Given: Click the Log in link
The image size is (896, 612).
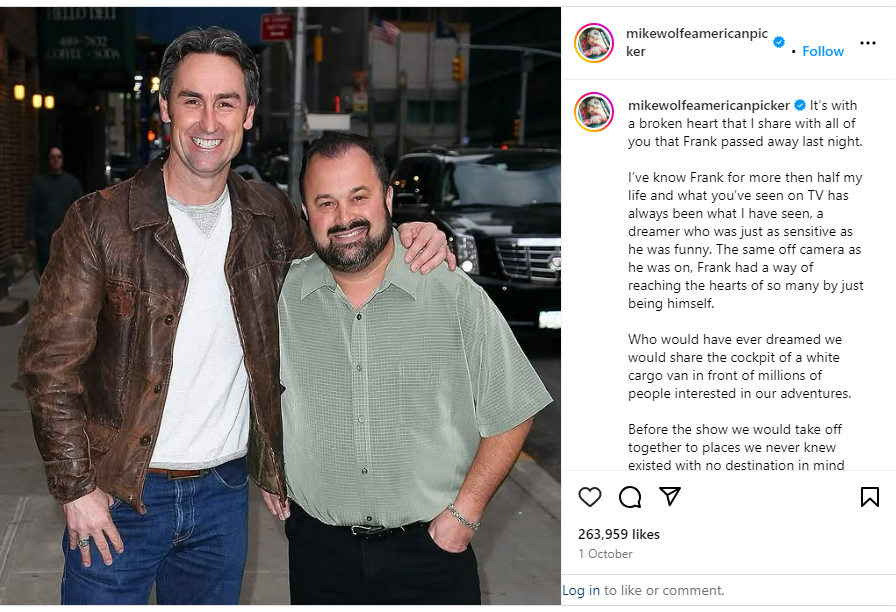Looking at the screenshot, I should [581, 590].
